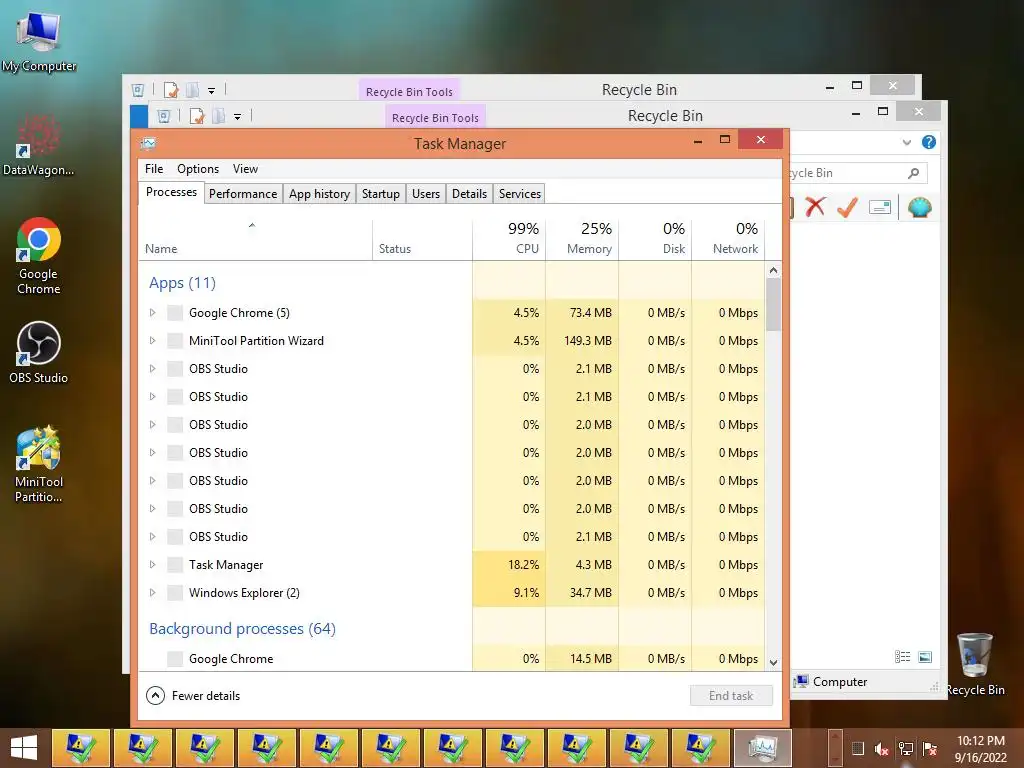Select the background Google Chrome process row
This screenshot has width=1024, height=768.
pos(451,658)
